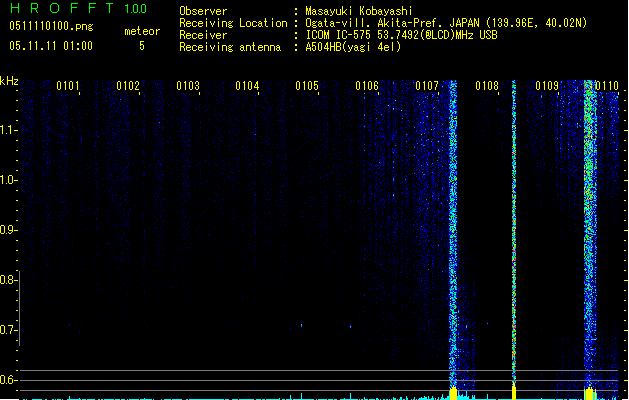This screenshot has height=400, width=629.
Task: Click the meteor count value 5
Action: click(142, 46)
